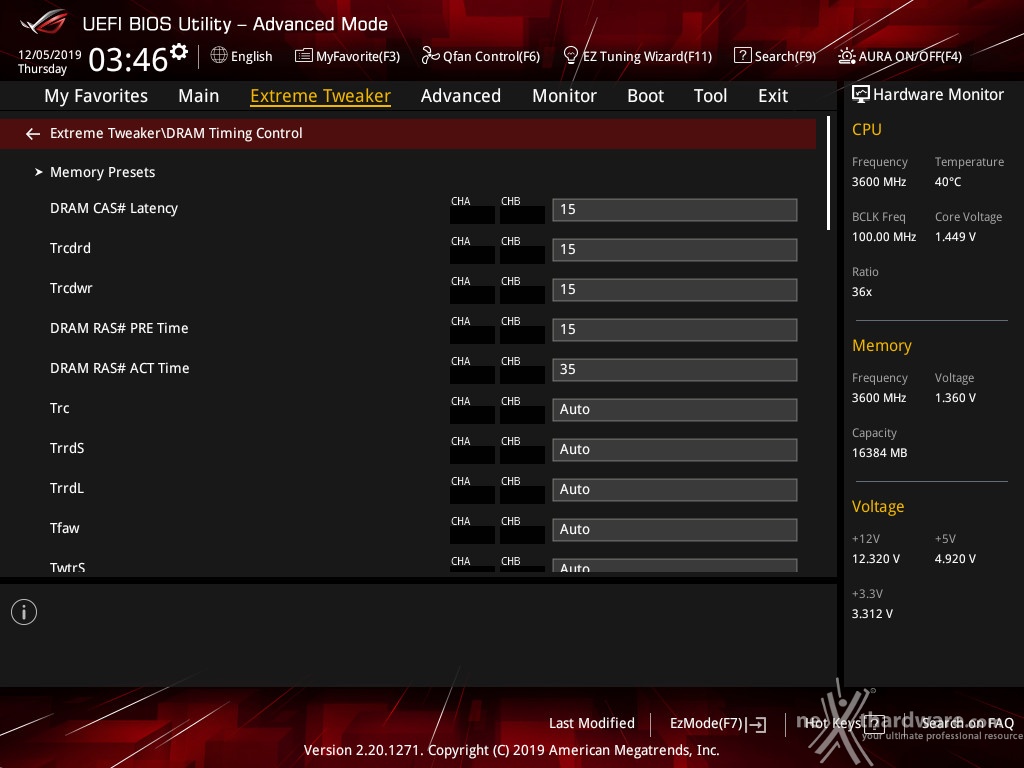Viewport: 1024px width, 768px height.
Task: Open Qfan Control(F6)
Action: point(492,57)
